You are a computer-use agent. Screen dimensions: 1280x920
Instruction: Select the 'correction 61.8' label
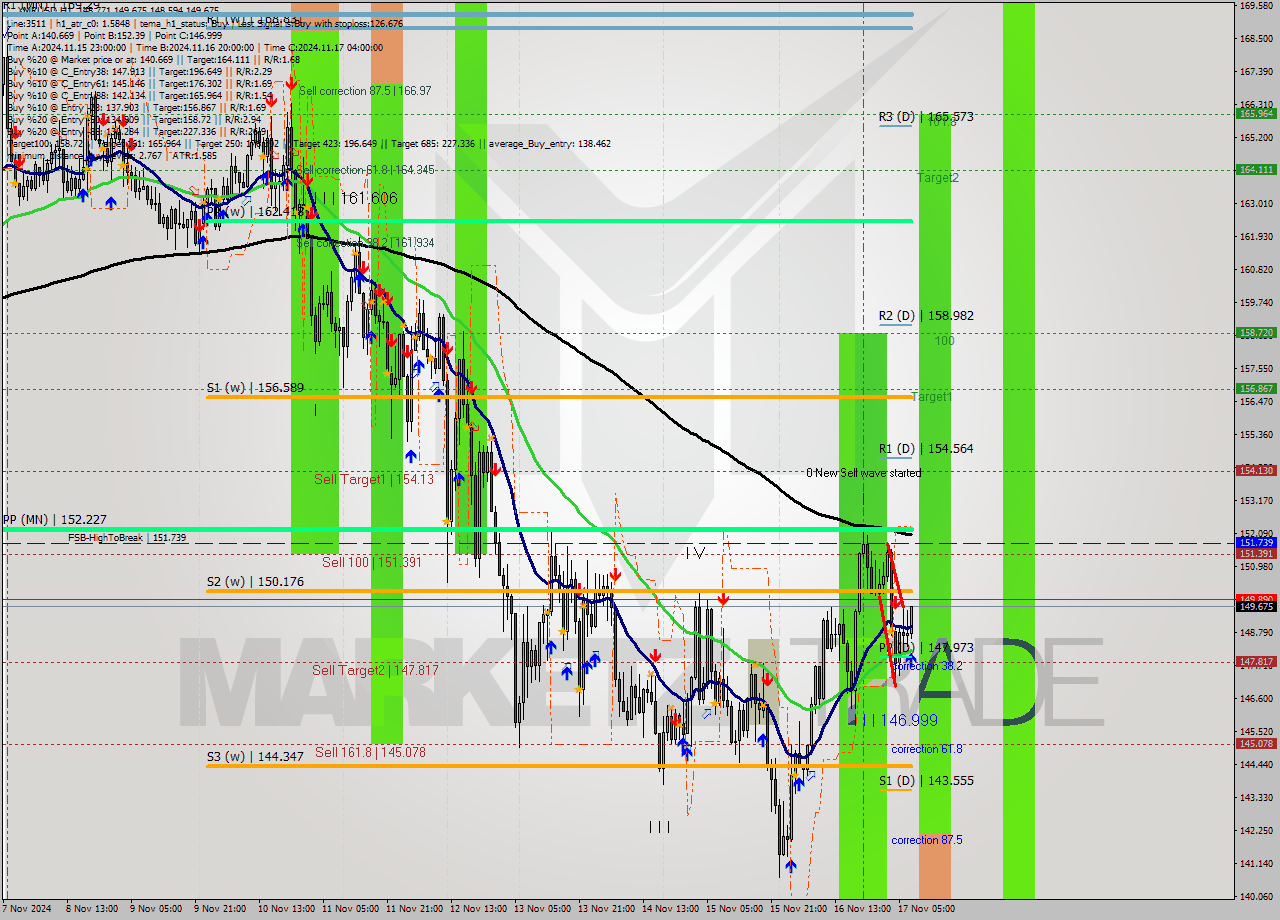pyautogui.click(x=927, y=749)
